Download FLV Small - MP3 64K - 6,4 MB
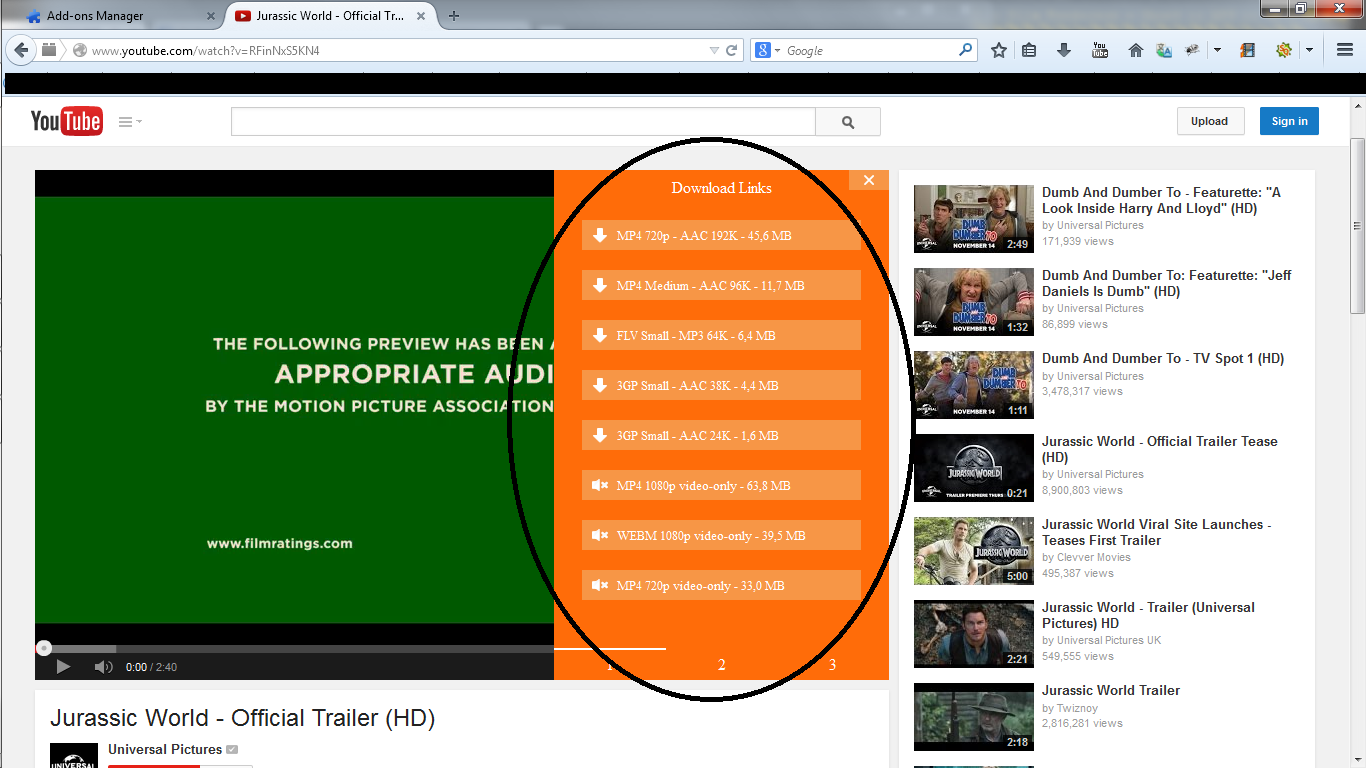The width and height of the screenshot is (1366, 768). pyautogui.click(x=721, y=336)
